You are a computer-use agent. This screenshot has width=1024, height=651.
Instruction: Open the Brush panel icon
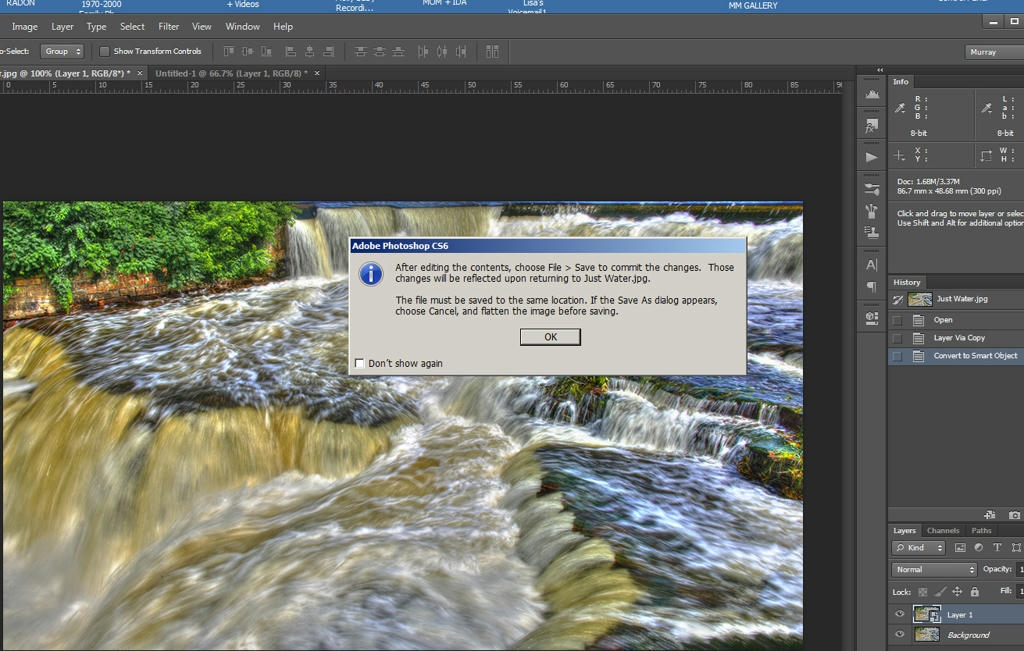pyautogui.click(x=872, y=211)
